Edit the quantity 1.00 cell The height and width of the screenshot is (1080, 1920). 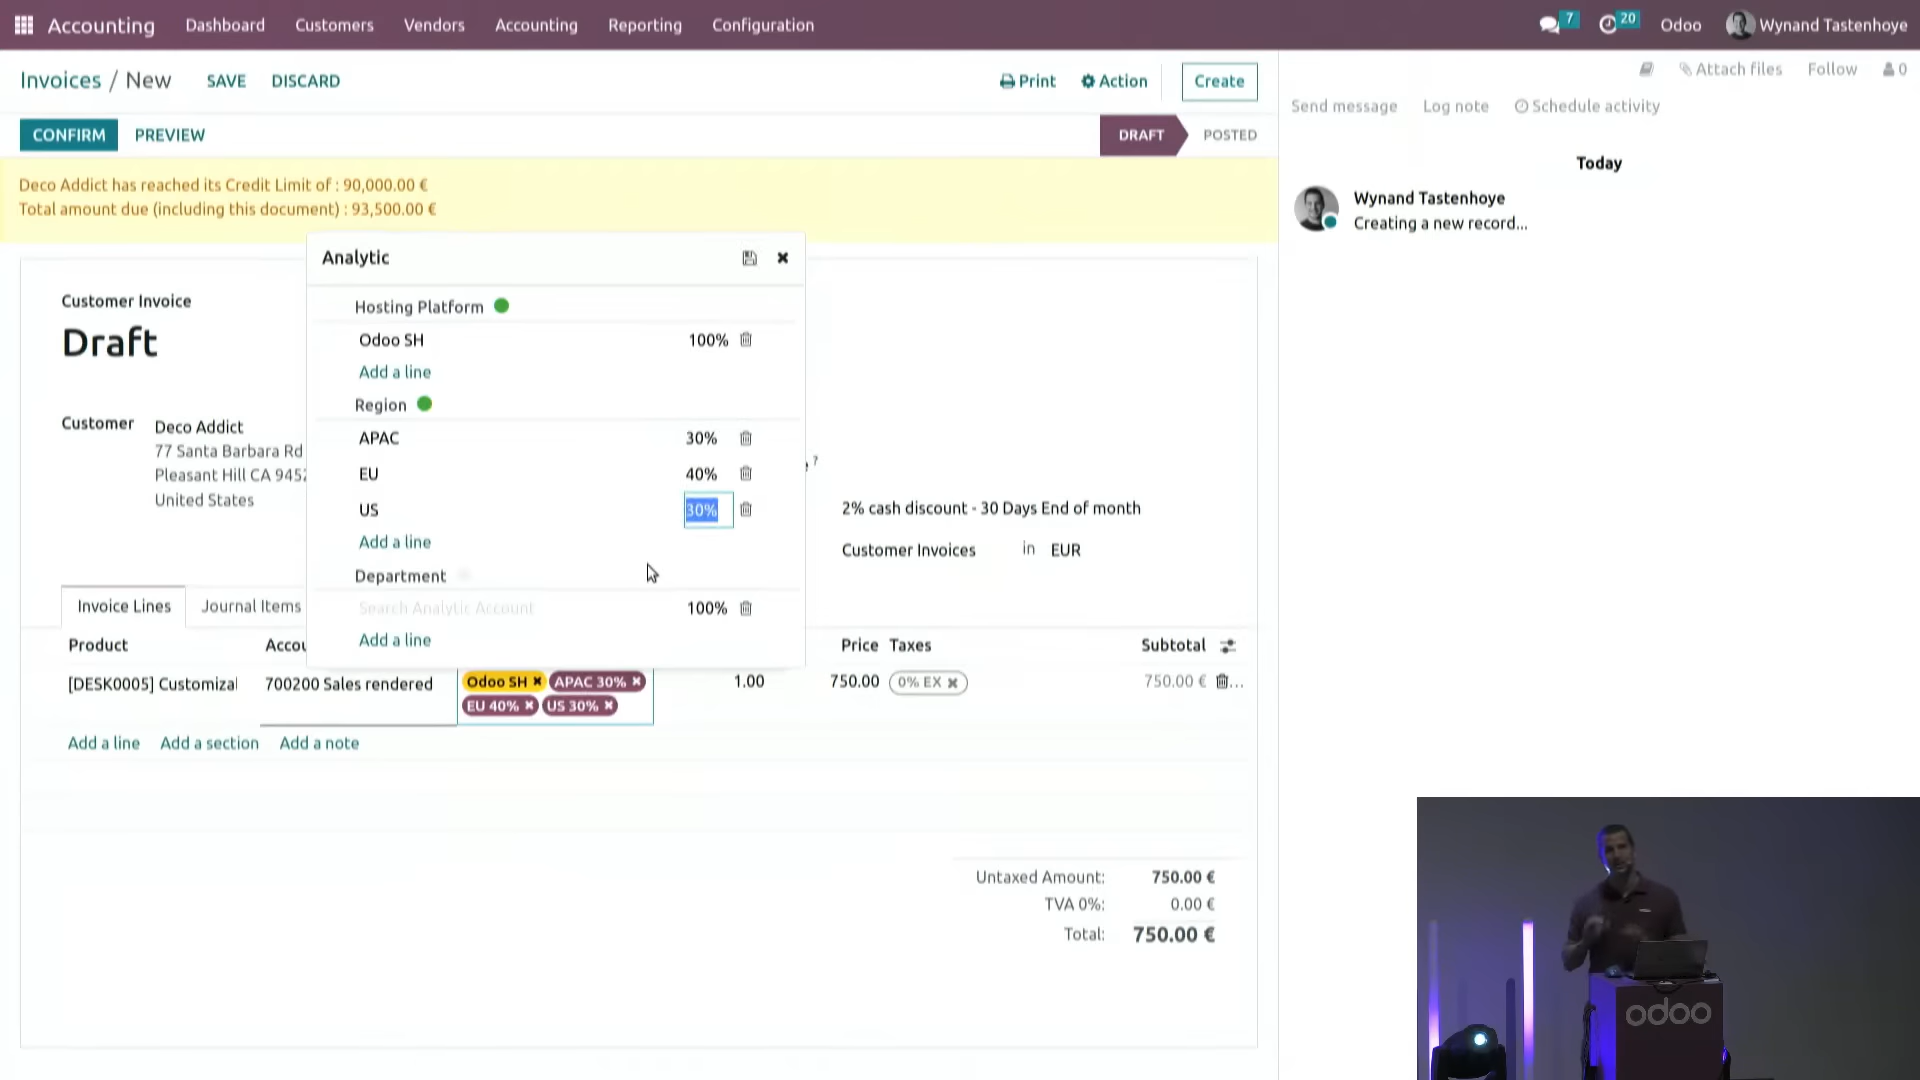[x=749, y=682]
